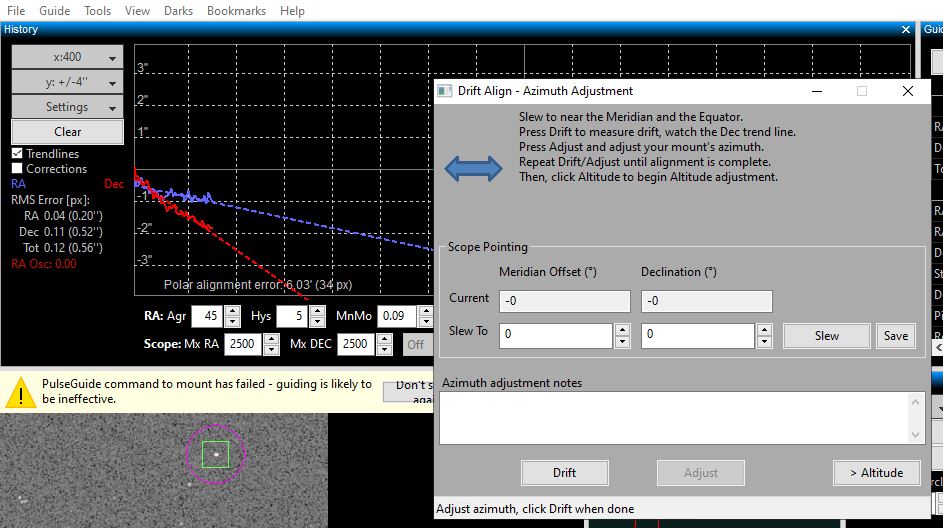Click the Slew To Meridian Offset field

point(556,335)
